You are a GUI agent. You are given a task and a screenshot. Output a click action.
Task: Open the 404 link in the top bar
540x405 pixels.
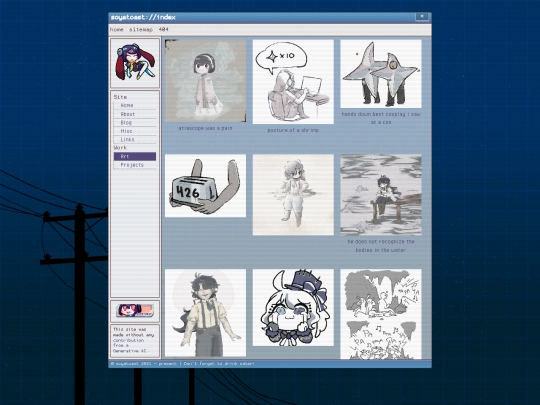(164, 30)
